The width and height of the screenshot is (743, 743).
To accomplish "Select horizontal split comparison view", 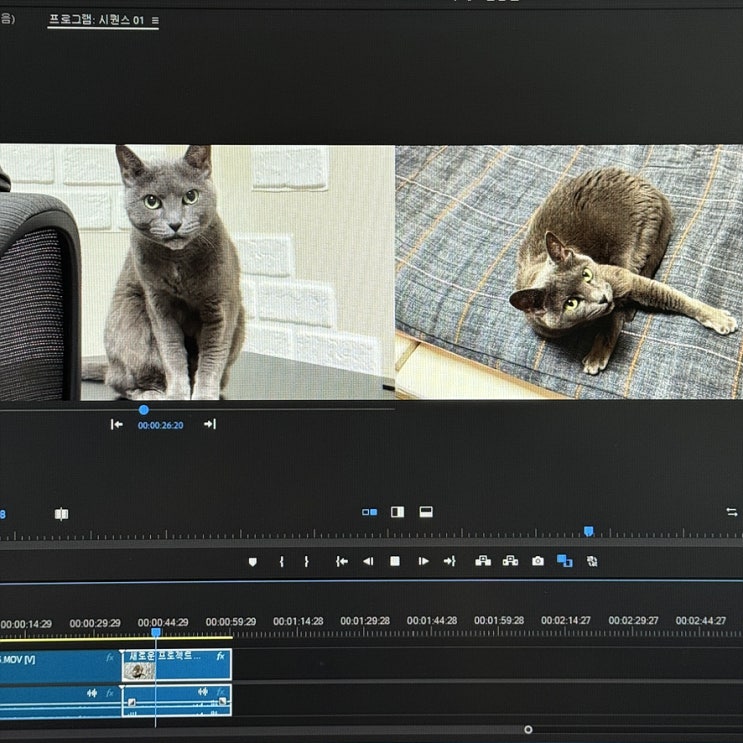I will pos(425,512).
